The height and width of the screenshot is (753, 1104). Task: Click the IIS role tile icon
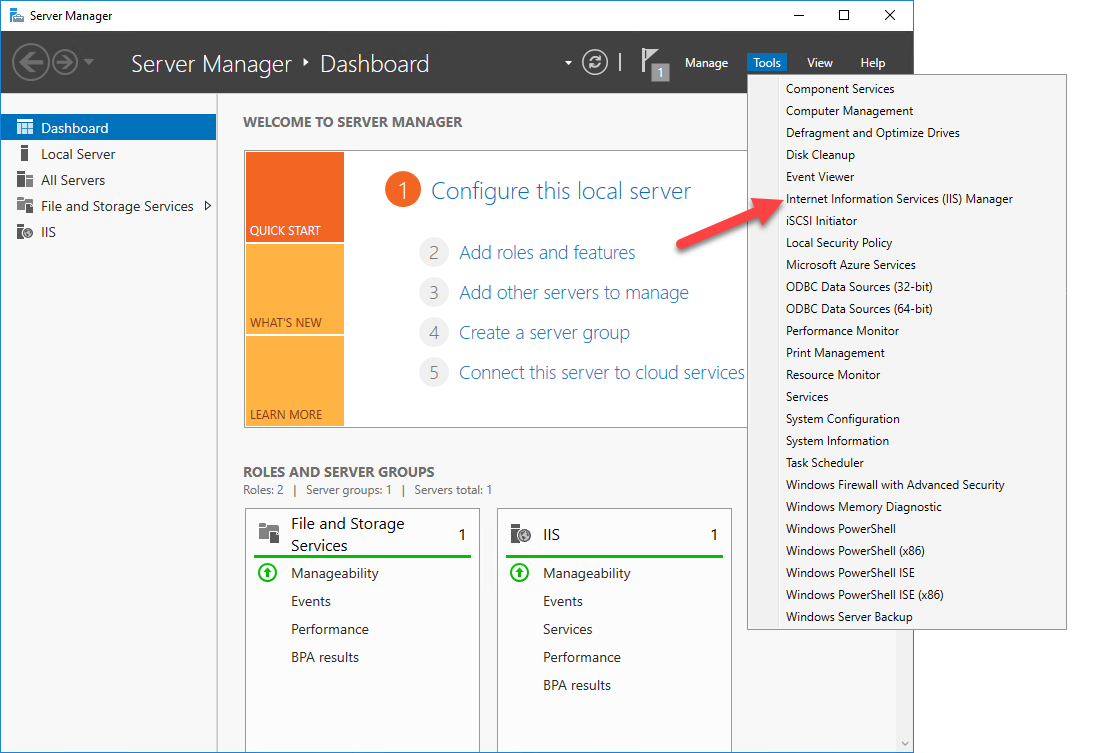[x=521, y=534]
